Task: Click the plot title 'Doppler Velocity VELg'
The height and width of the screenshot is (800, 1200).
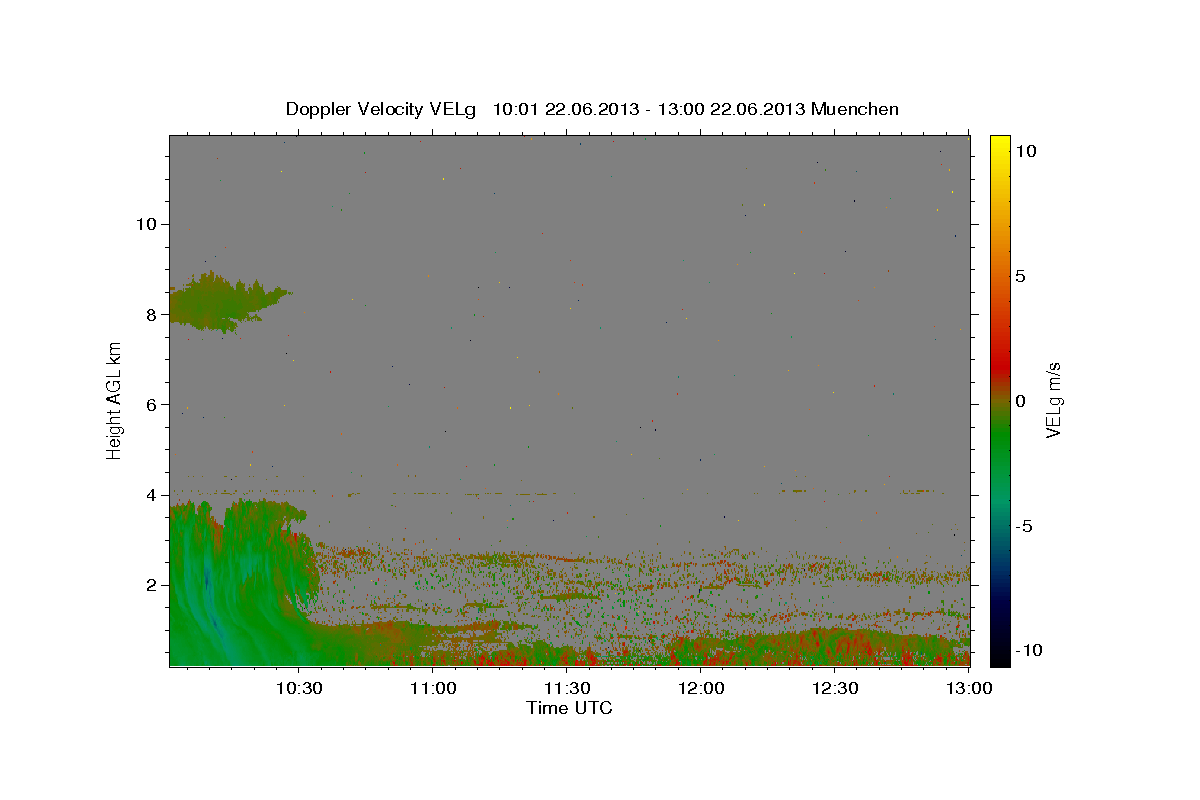Action: pos(383,109)
